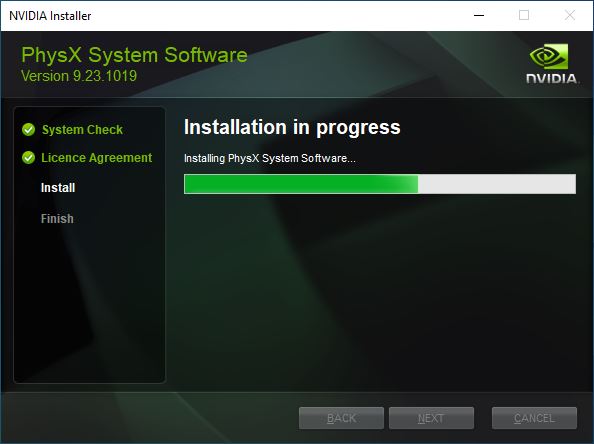Click the green filled part of progress bar
The width and height of the screenshot is (594, 444).
[301, 184]
